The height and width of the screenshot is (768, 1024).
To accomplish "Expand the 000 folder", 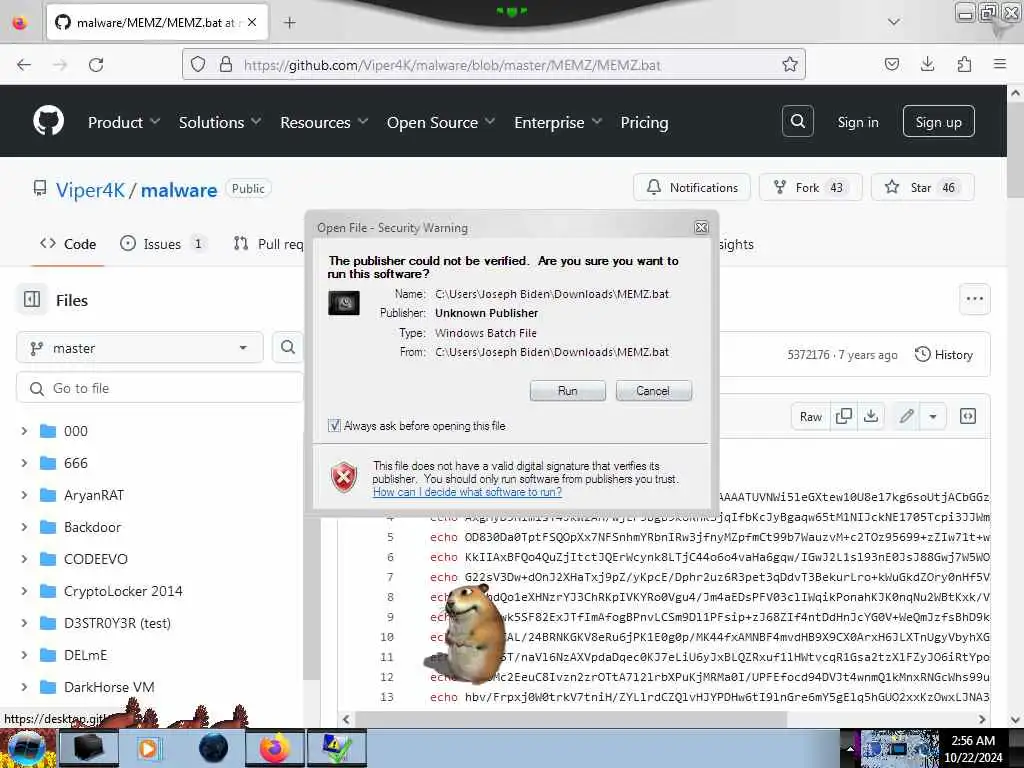I will [x=24, y=431].
